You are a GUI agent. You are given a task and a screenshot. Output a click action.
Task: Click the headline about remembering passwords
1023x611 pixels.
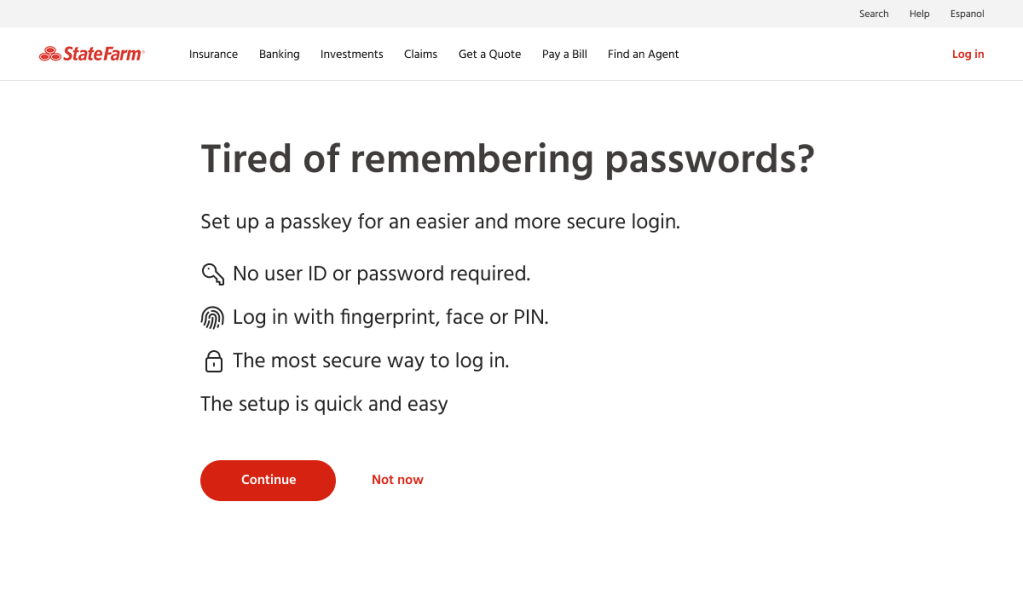point(507,158)
